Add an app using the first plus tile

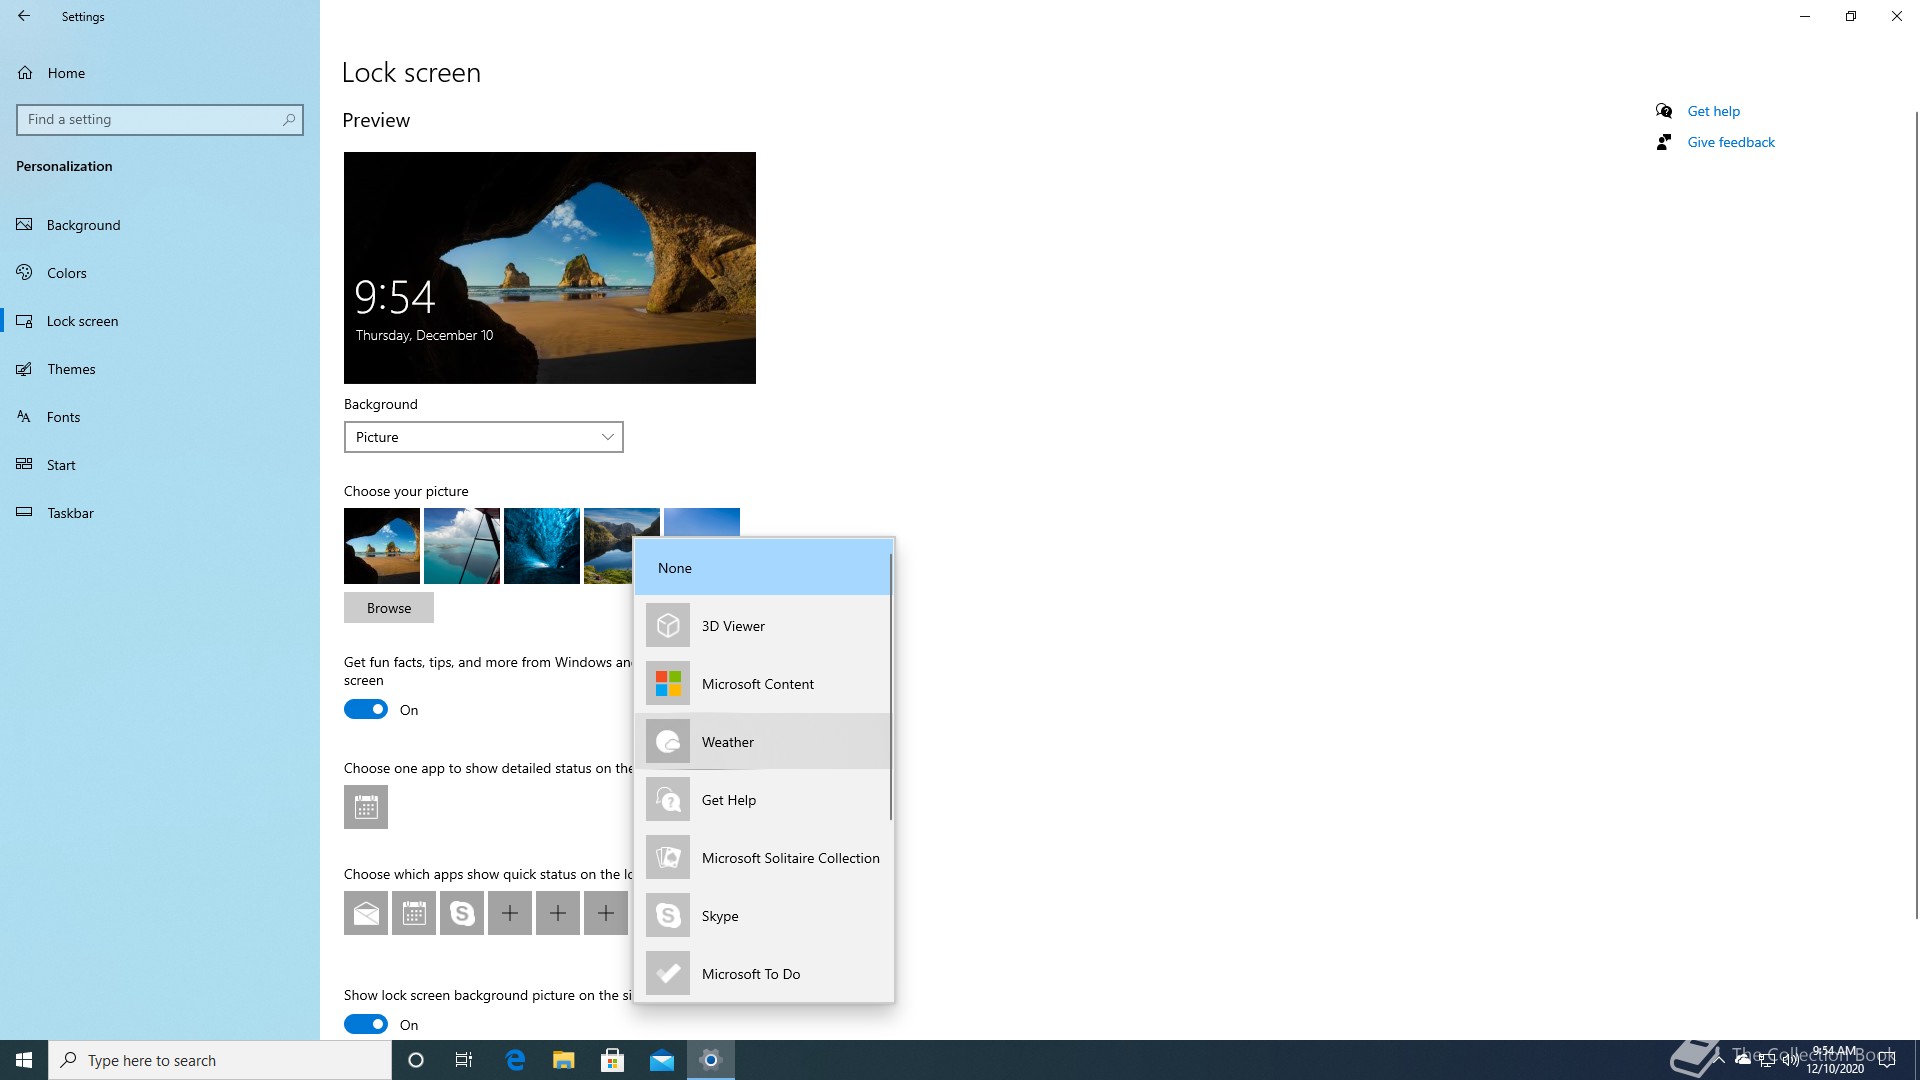pyautogui.click(x=510, y=913)
